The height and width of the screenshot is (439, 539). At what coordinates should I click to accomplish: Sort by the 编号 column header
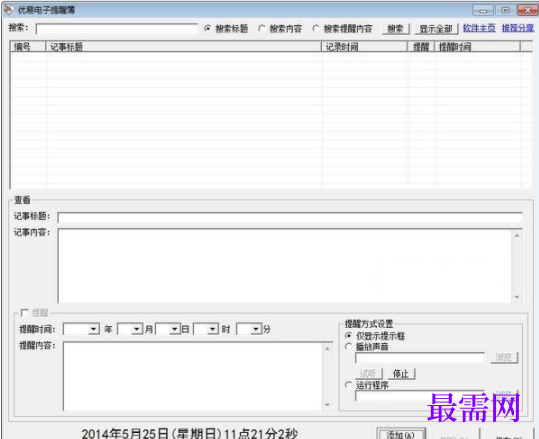point(28,46)
